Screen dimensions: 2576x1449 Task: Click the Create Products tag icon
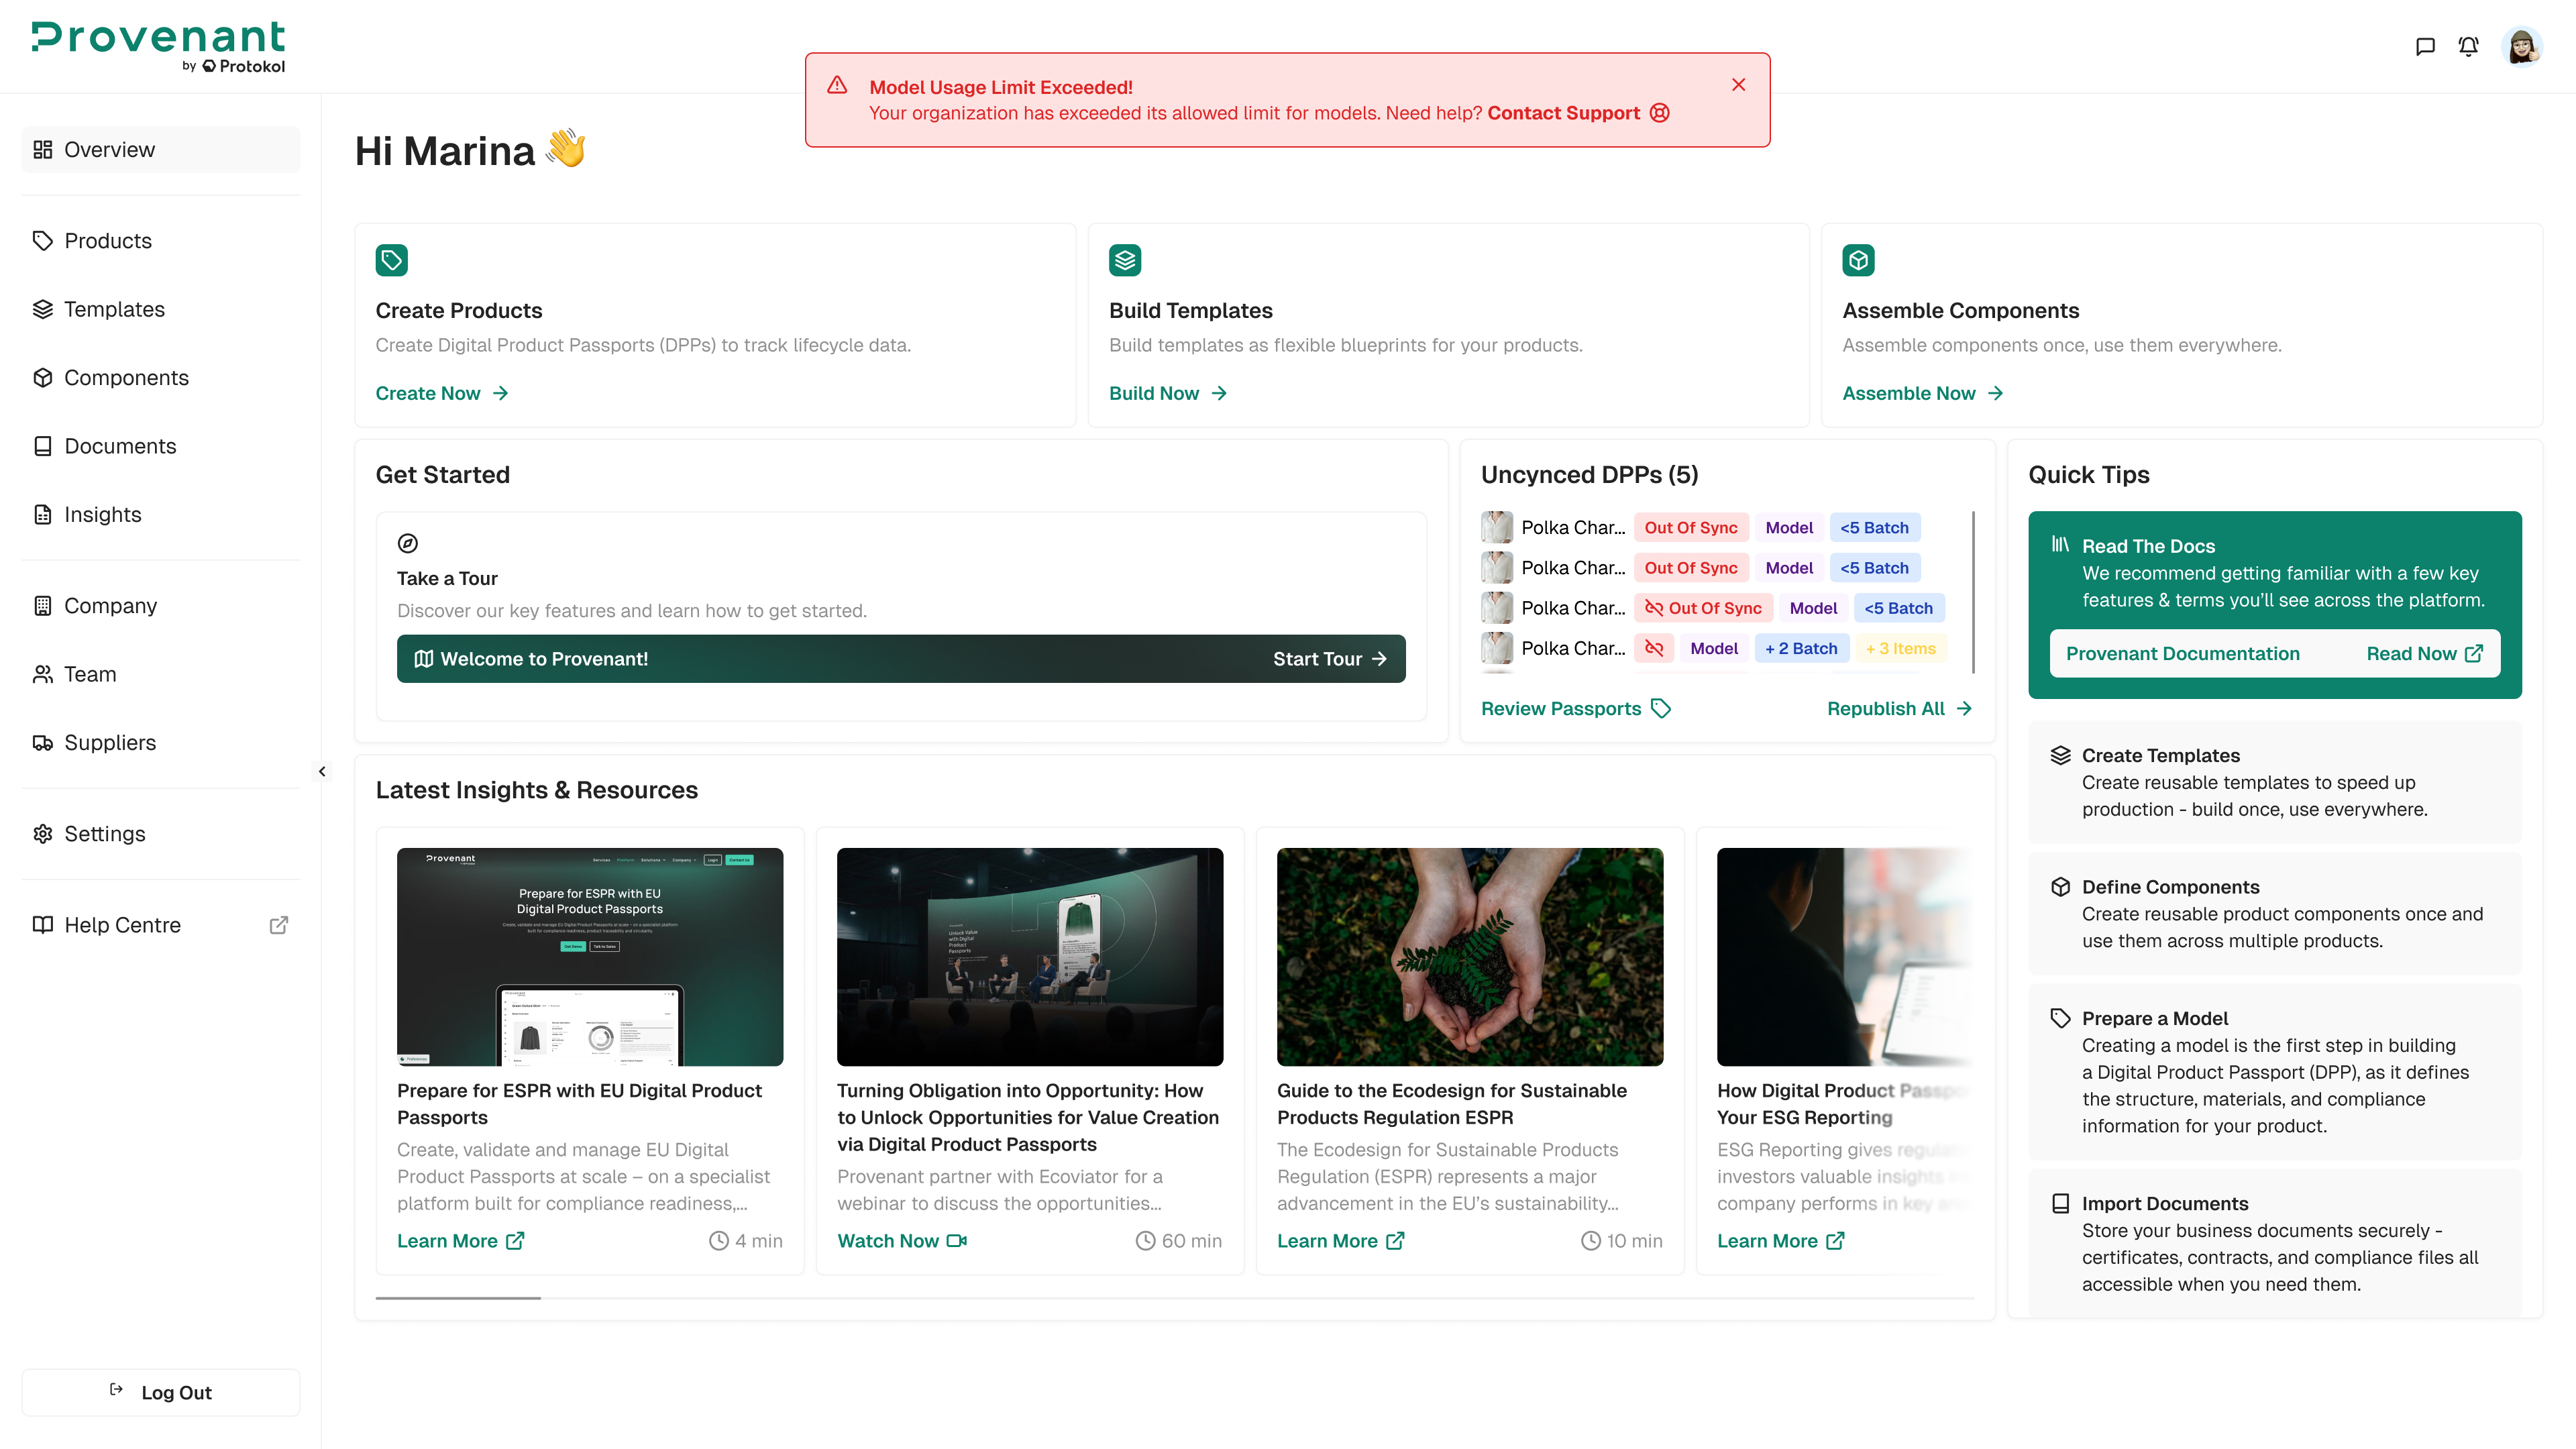(x=391, y=260)
